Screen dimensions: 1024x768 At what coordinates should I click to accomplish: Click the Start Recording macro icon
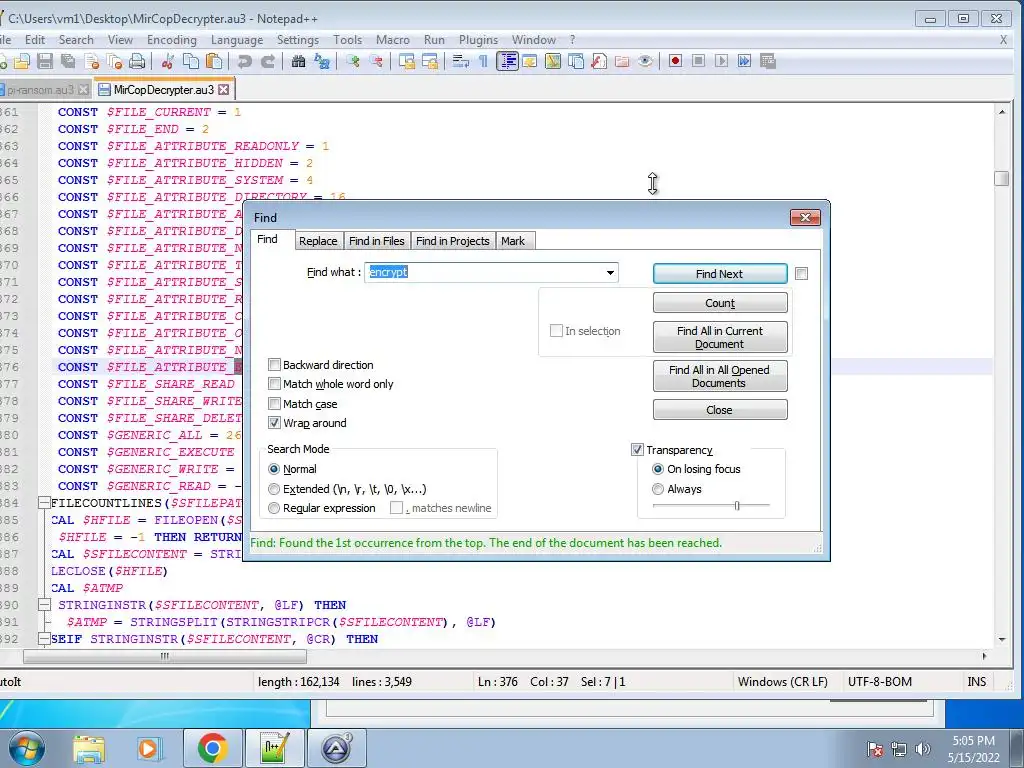(675, 61)
